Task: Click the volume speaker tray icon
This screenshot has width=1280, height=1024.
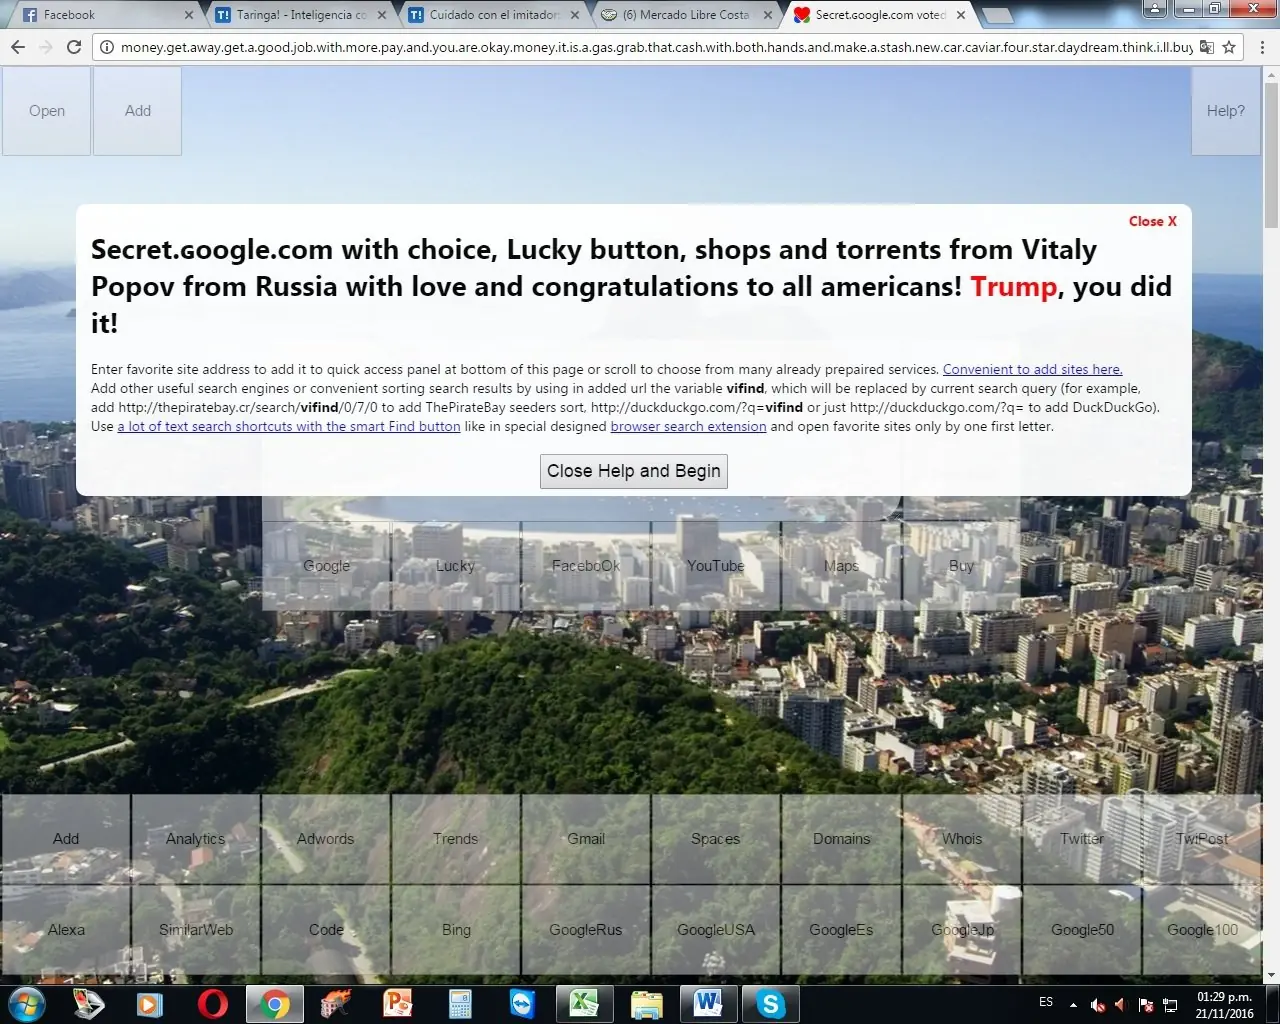Action: [x=1097, y=1005]
